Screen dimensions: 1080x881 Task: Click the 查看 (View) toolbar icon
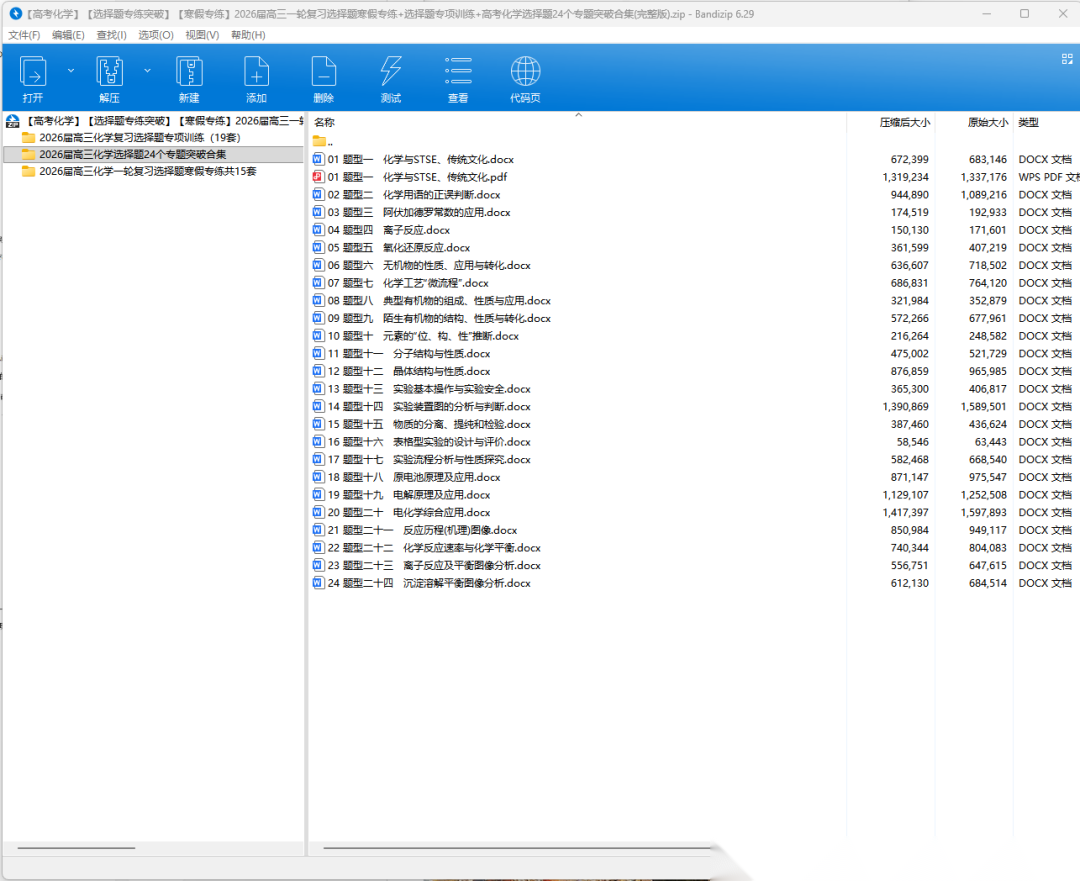[x=458, y=73]
